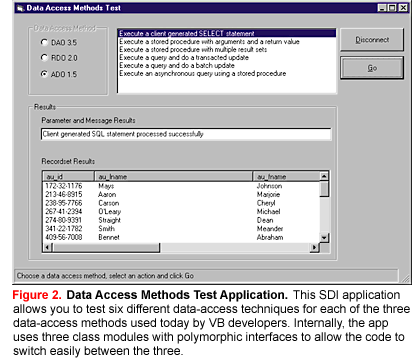The width and height of the screenshot is (412, 362).
Task: Click the cell 409-56-7008
Action: click(64, 237)
